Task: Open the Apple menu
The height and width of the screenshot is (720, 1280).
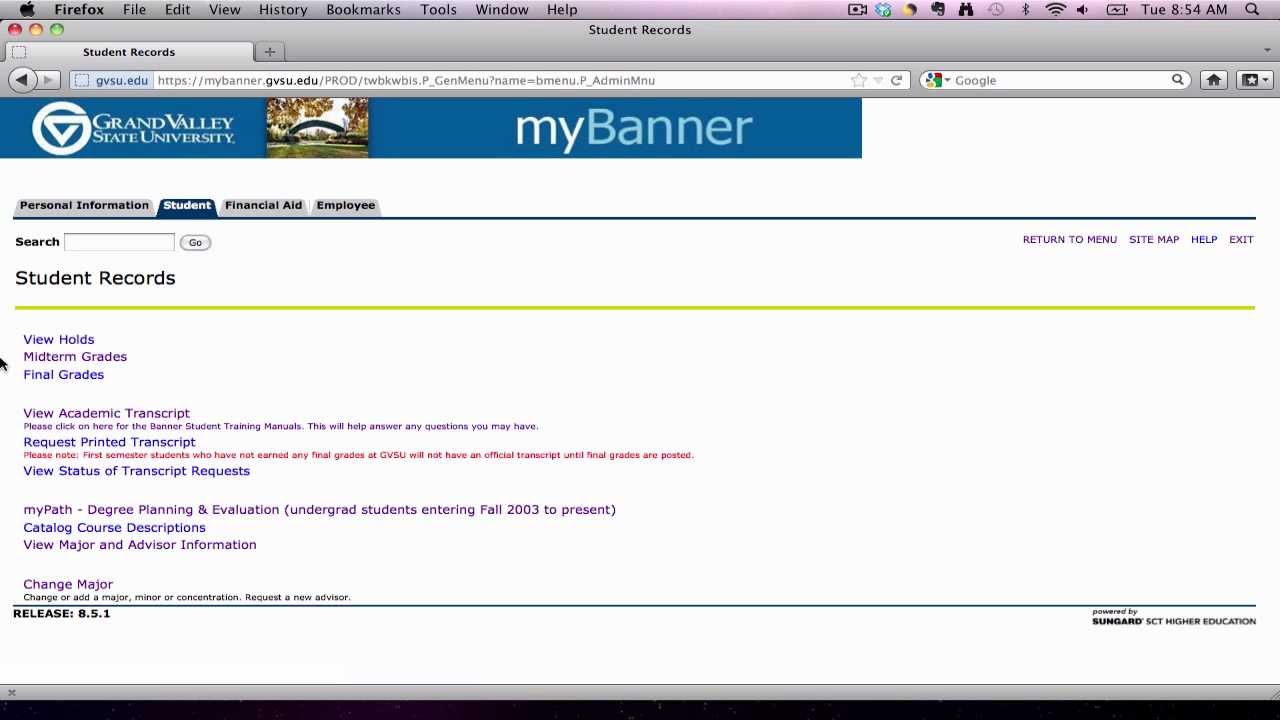Action: pos(27,9)
